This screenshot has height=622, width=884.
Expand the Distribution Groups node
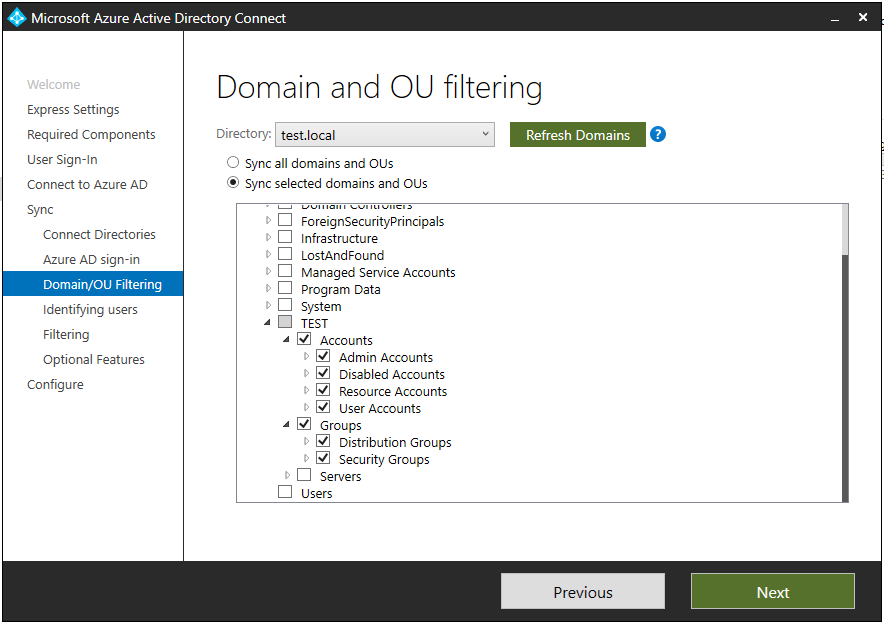click(306, 442)
